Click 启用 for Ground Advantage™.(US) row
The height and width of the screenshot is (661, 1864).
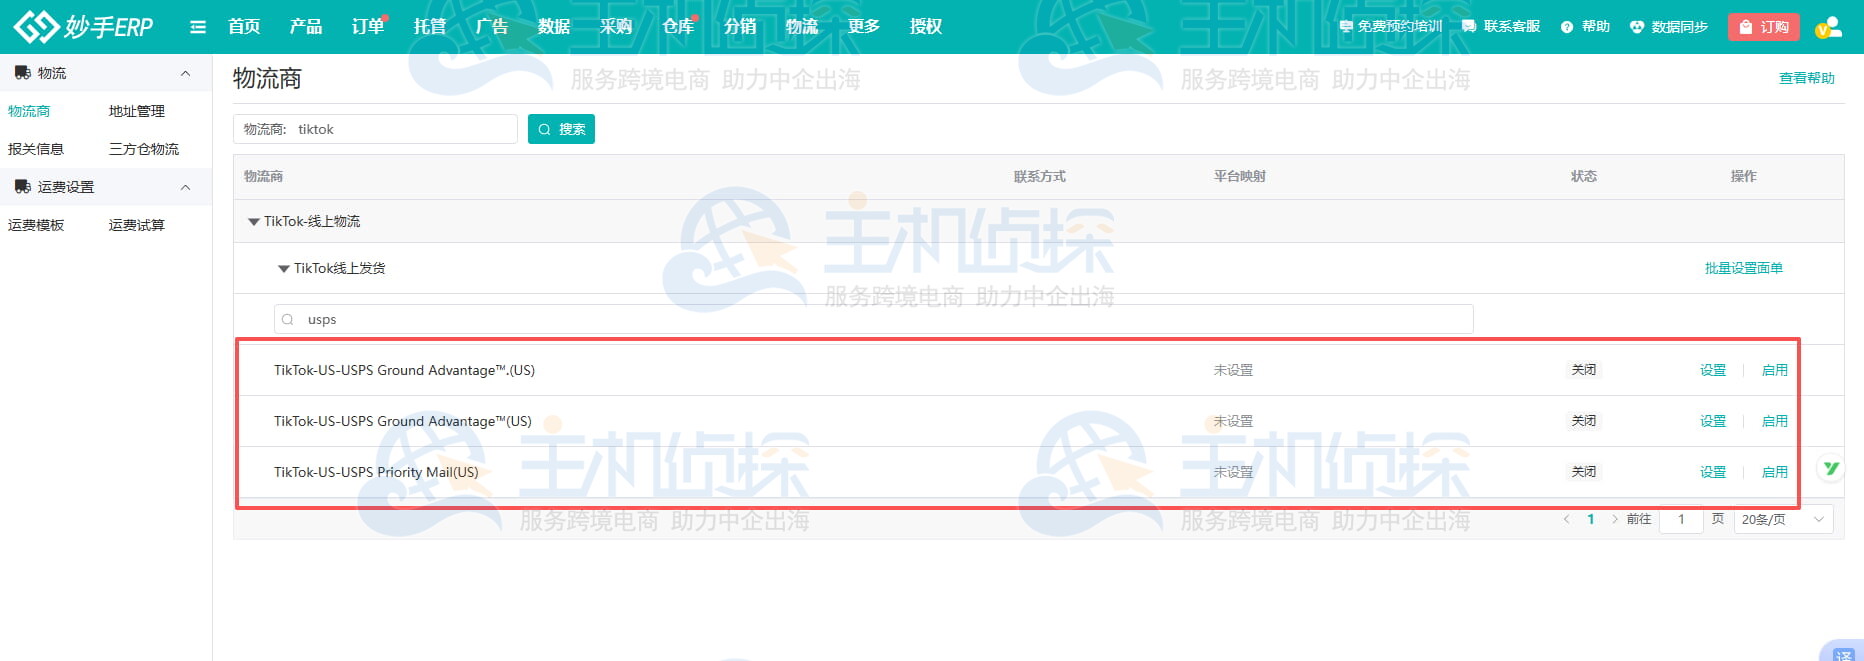(1775, 370)
